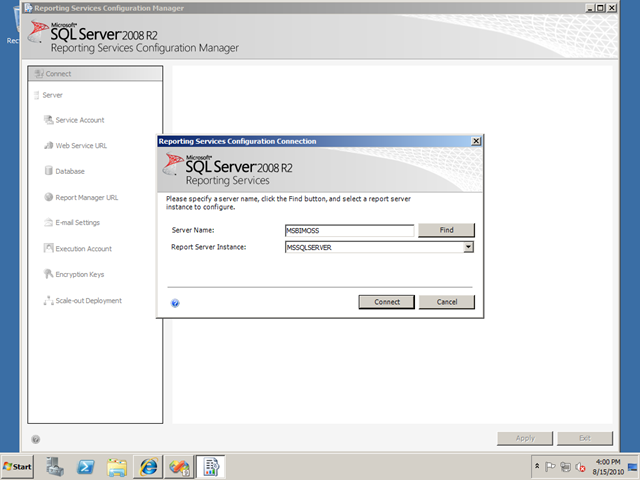Close the Reporting Services Configuration Manager window
The image size is (640, 480).
pyautogui.click(x=612, y=8)
